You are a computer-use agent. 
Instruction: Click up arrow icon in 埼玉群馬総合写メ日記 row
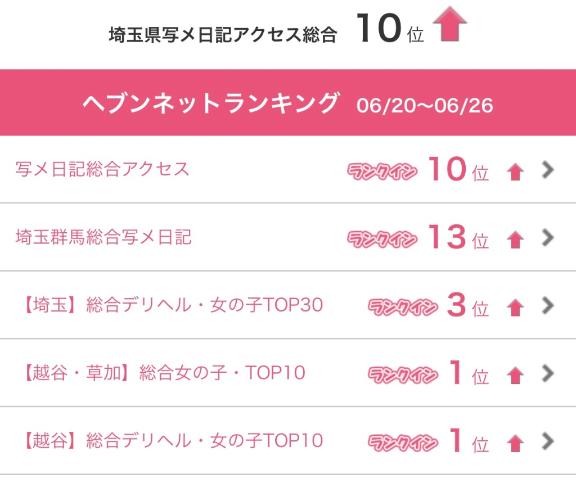tap(515, 240)
